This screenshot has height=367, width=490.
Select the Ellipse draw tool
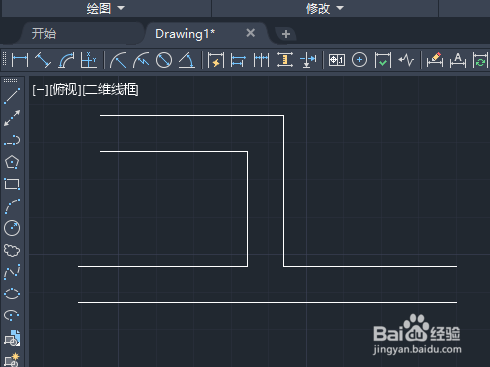tap(12, 294)
